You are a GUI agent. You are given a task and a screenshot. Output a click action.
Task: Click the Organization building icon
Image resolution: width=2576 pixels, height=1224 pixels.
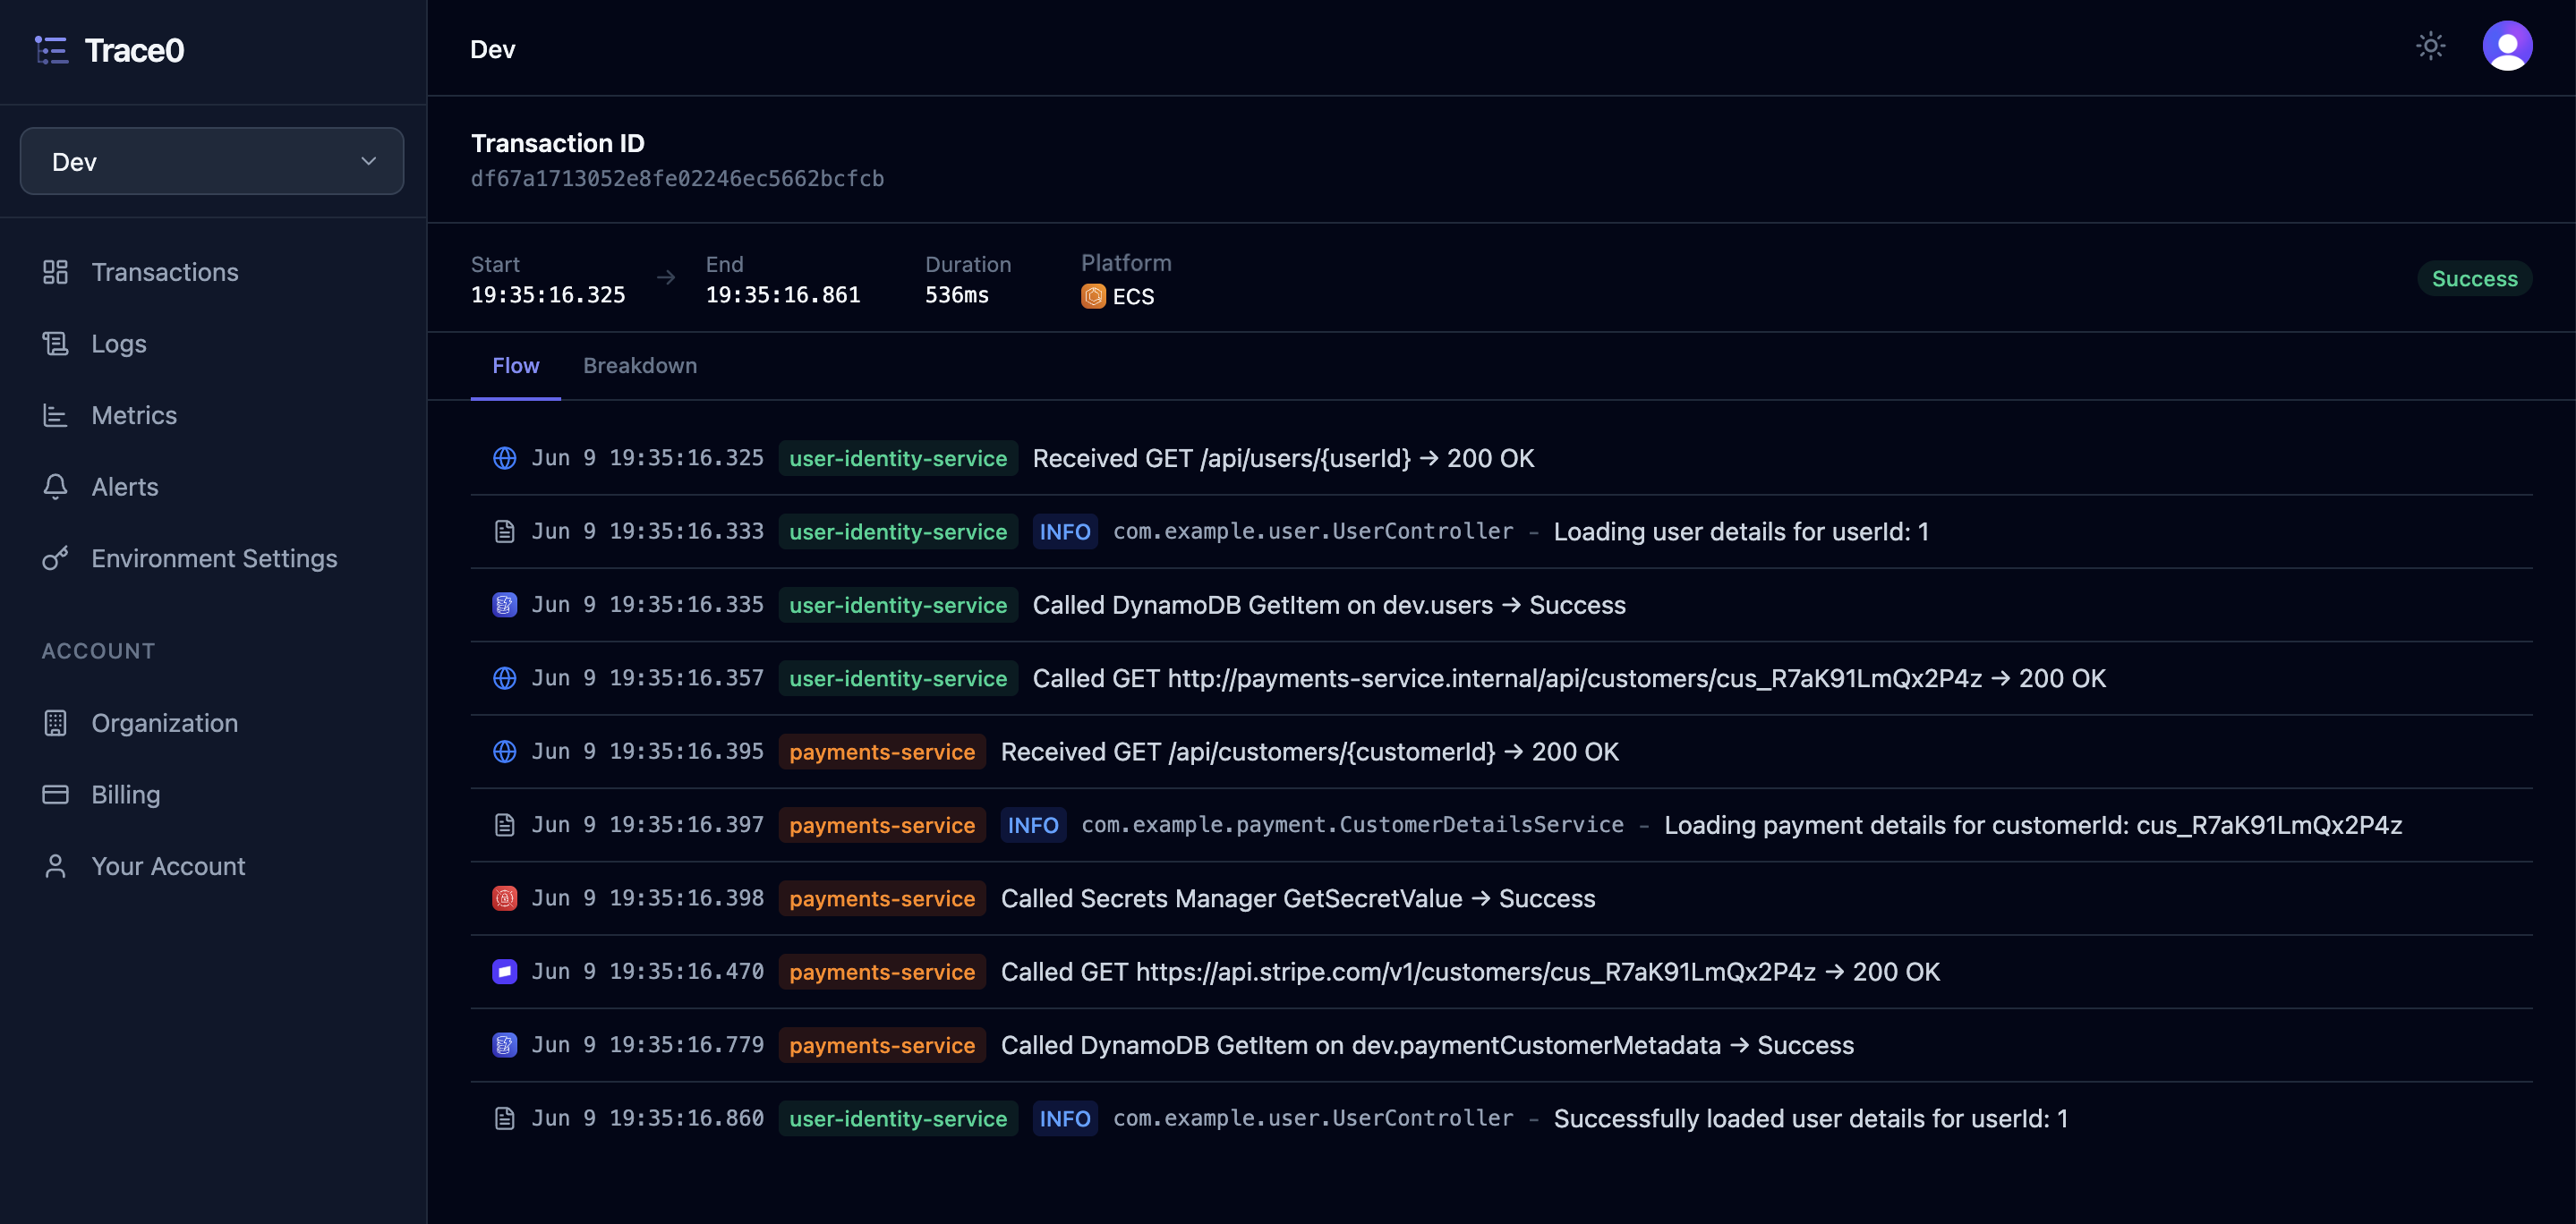[x=55, y=723]
